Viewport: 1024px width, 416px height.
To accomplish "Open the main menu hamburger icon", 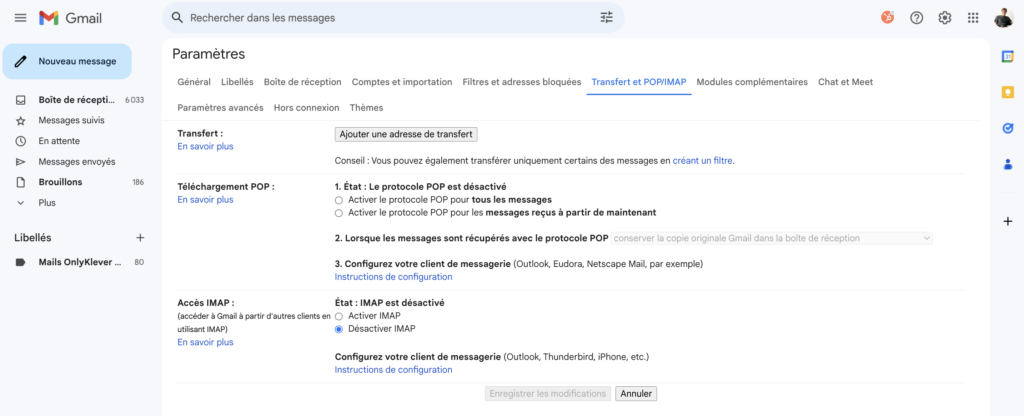I will tap(20, 18).
